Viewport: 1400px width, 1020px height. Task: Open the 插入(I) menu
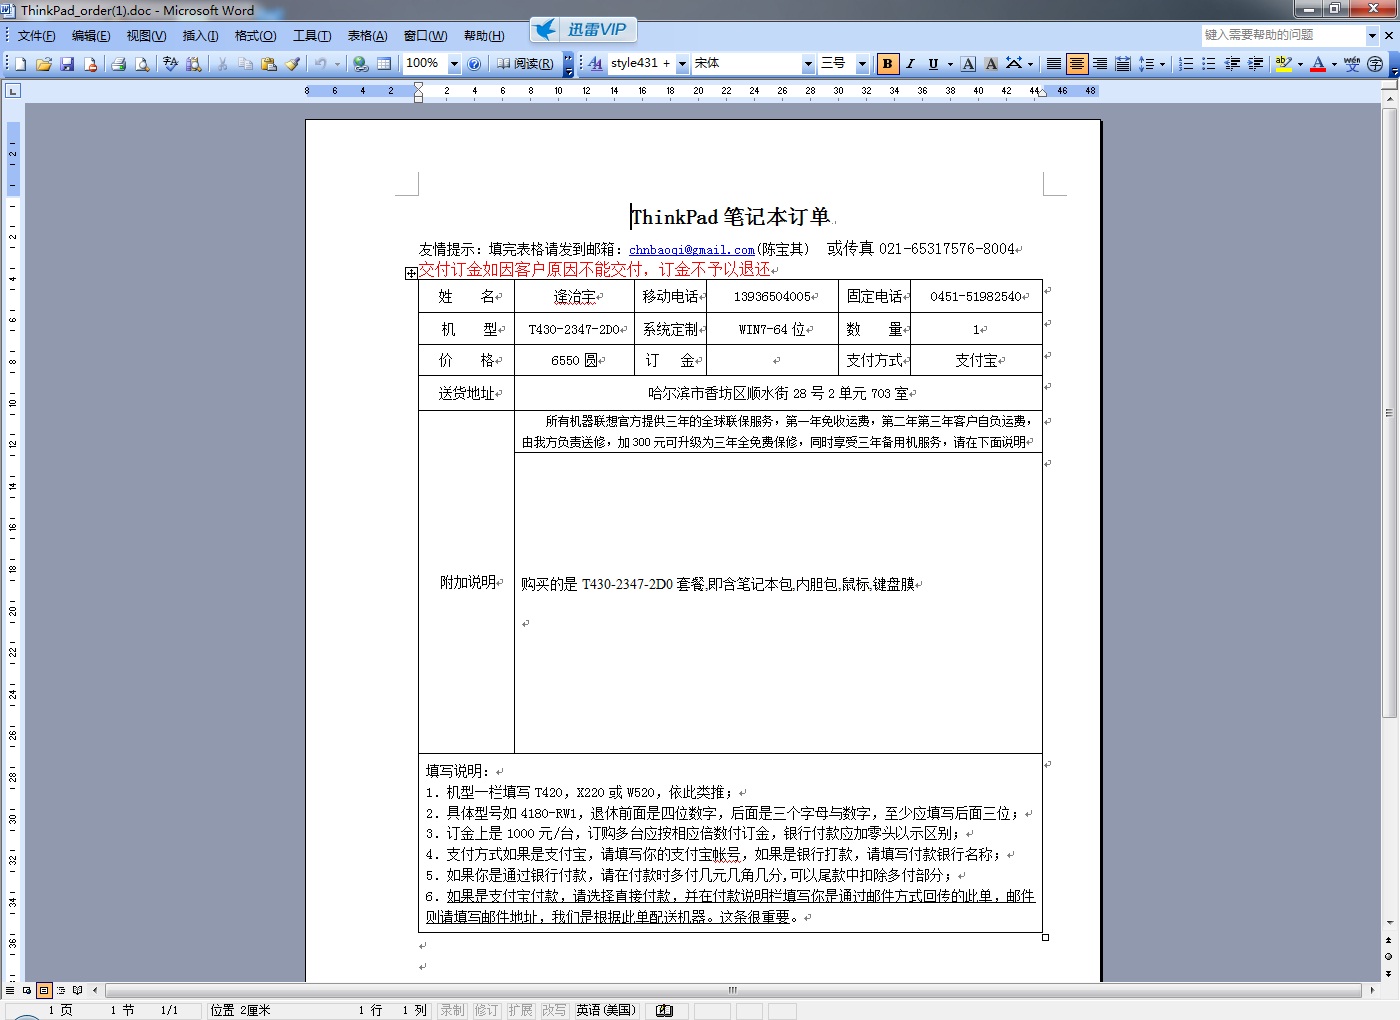(x=200, y=36)
